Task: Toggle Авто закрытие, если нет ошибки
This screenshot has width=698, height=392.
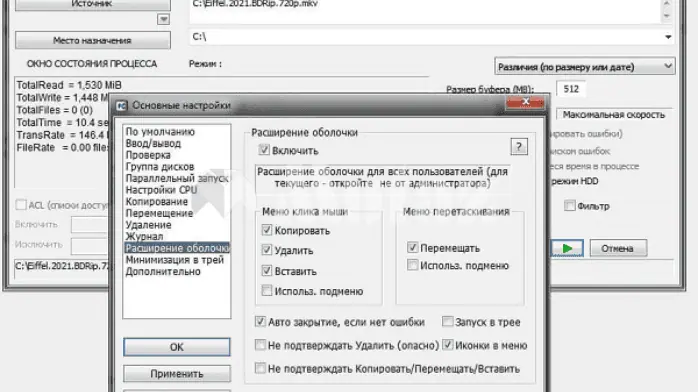Action: pos(260,321)
